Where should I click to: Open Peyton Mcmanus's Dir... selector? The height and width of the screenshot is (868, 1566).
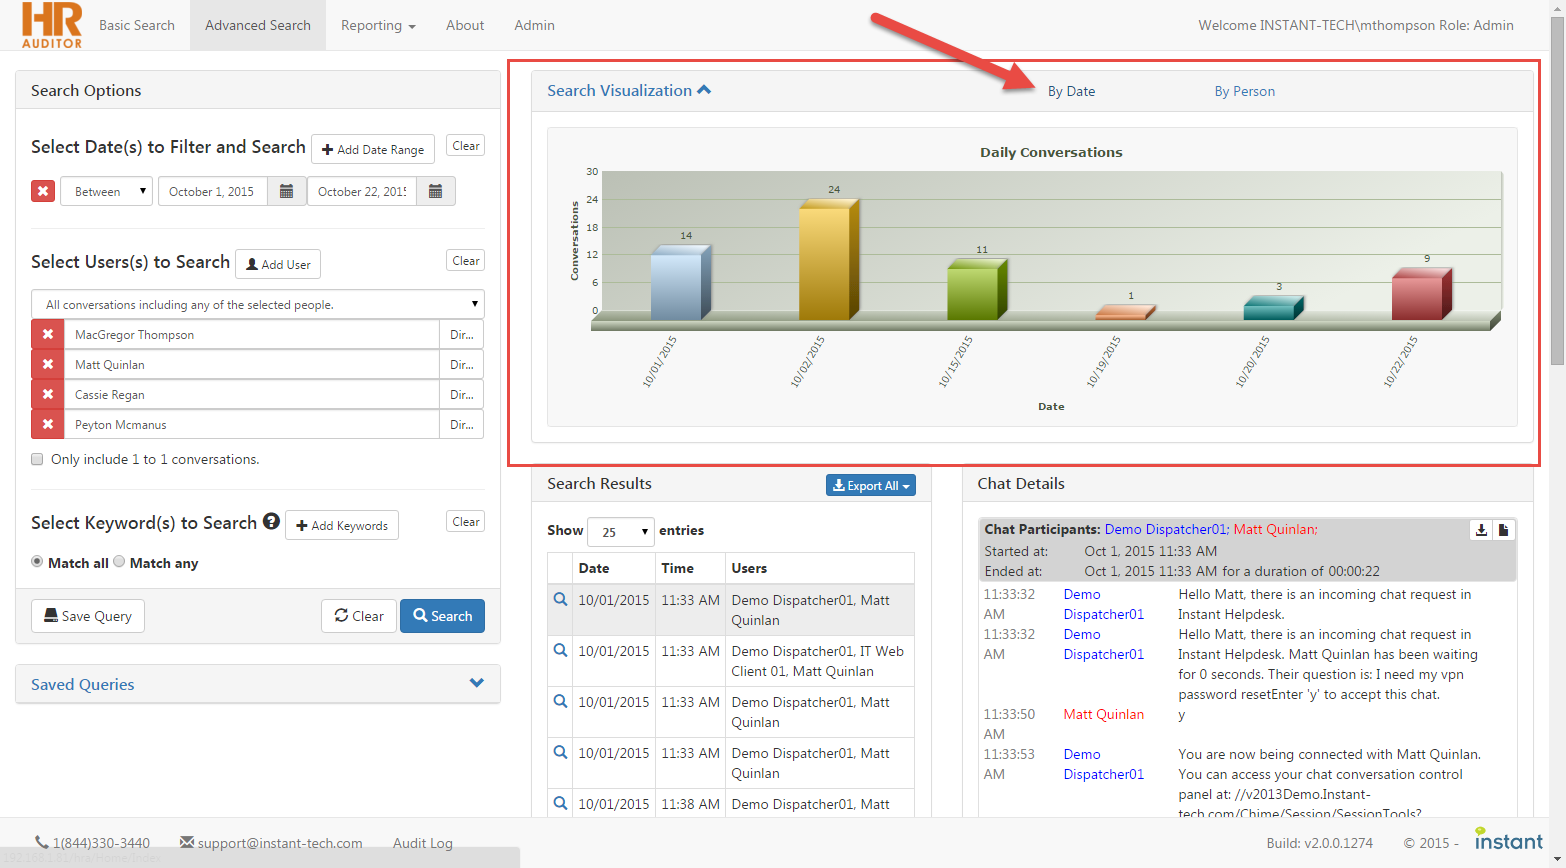coord(462,424)
